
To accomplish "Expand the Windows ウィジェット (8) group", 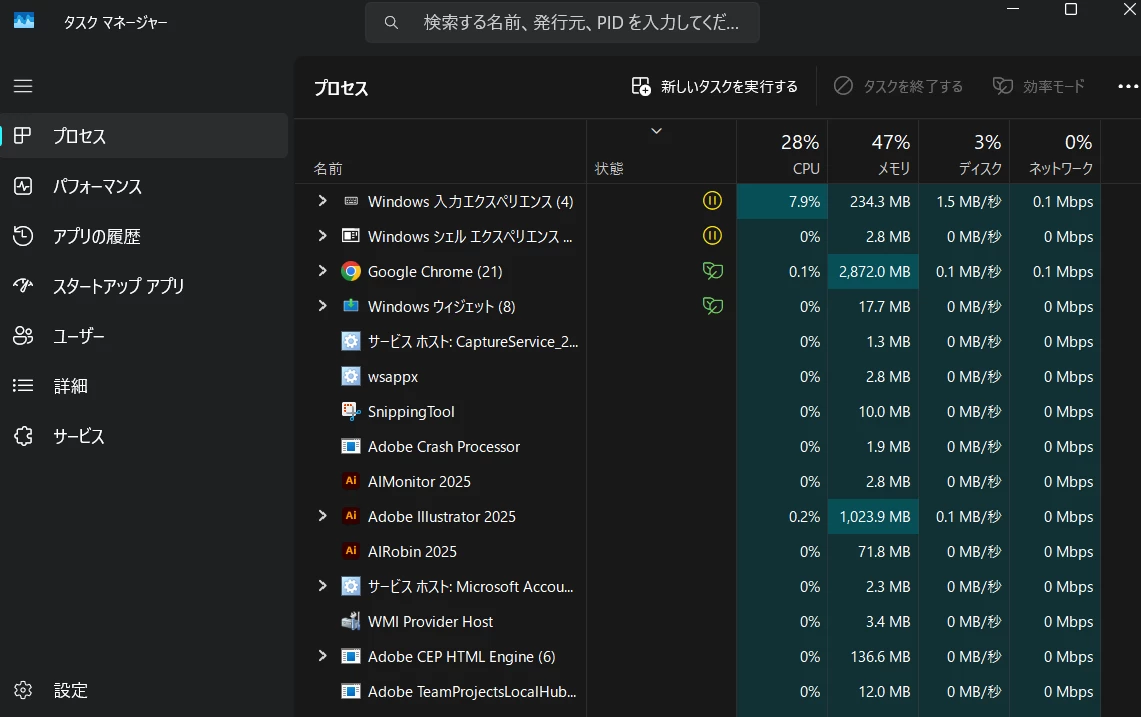I will [x=322, y=305].
